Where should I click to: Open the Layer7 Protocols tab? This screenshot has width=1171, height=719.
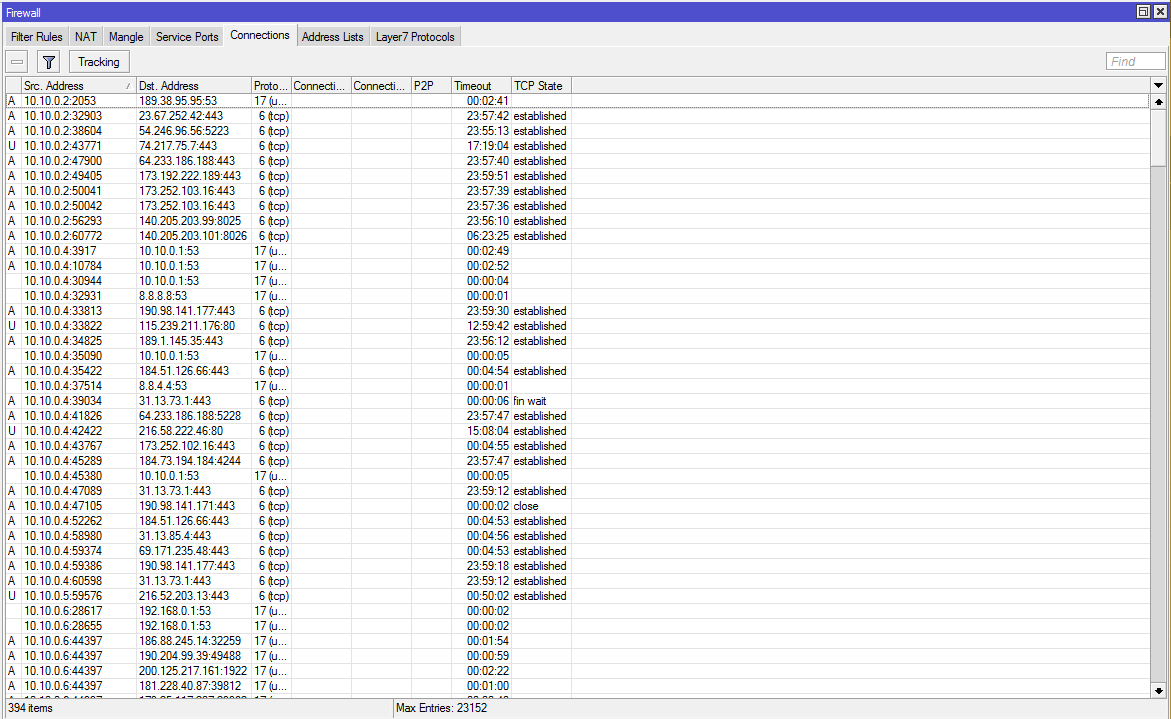tap(415, 37)
